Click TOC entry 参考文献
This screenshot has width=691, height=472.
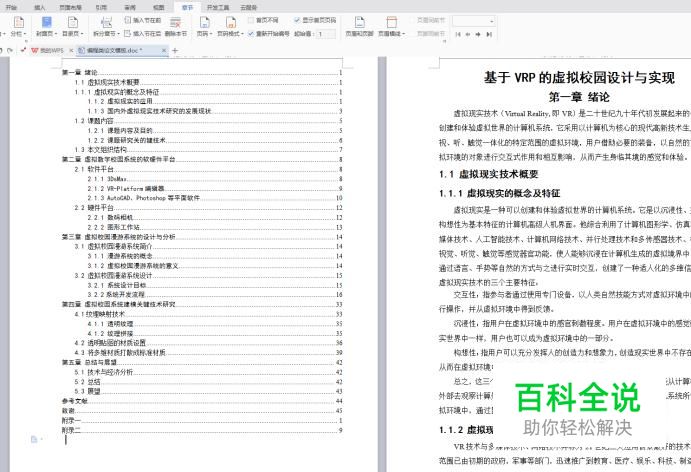201,401
